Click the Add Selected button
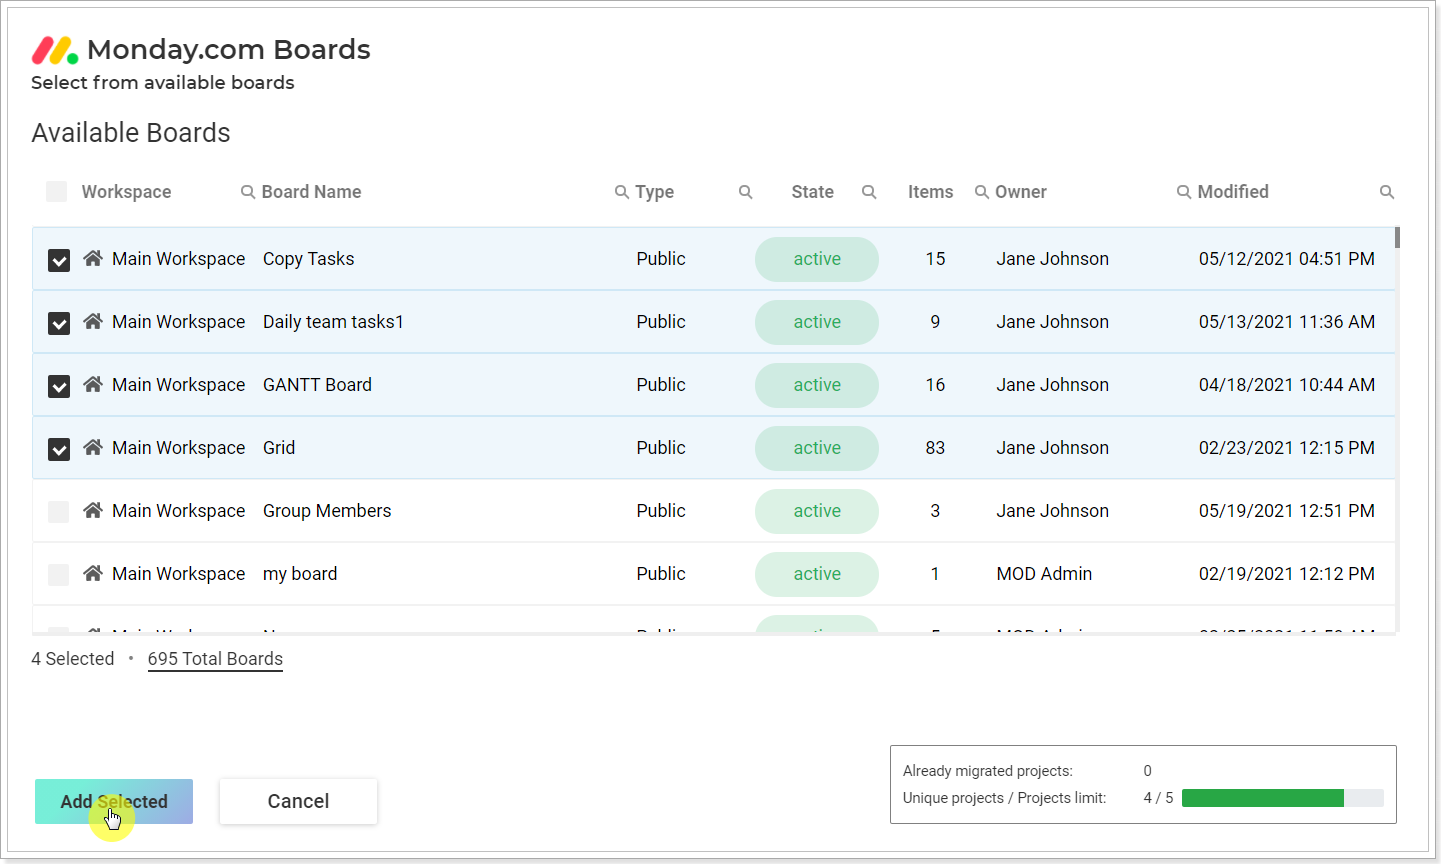This screenshot has height=864, width=1441. [x=113, y=801]
